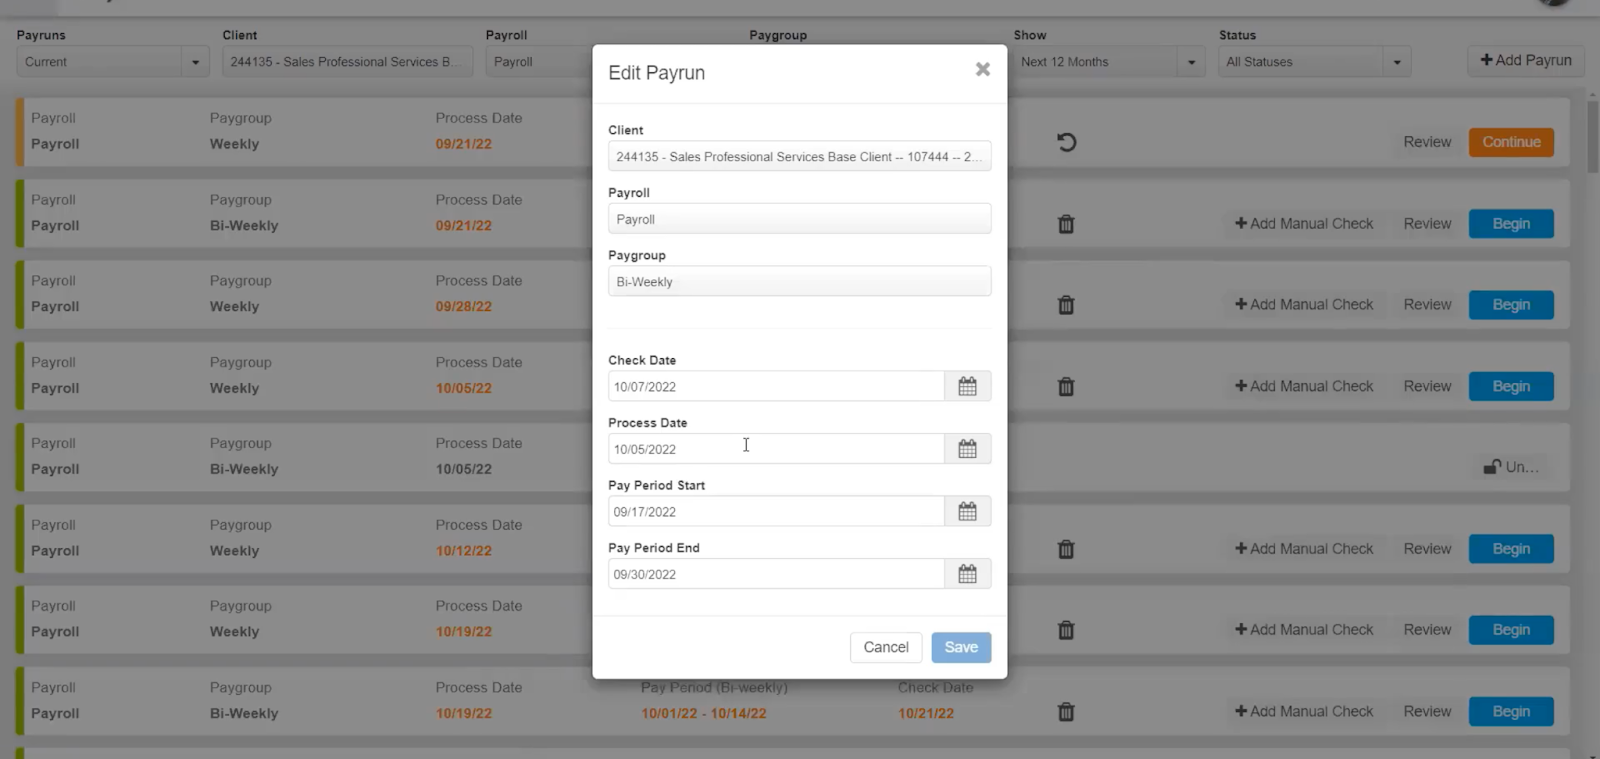Delete the 09/21/22 Bi-Weekly payrun via trash icon
This screenshot has width=1600, height=759.
[1066, 224]
